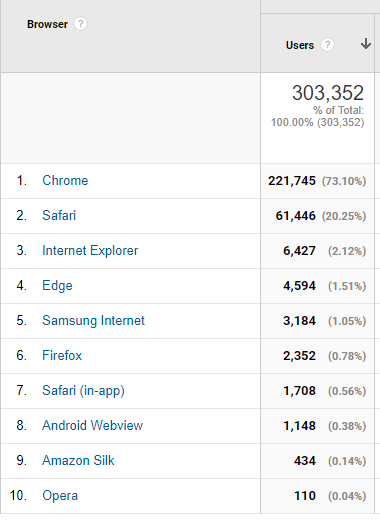Click the Users column help icon
Viewport: 380px width, 520px height.
[x=327, y=45]
